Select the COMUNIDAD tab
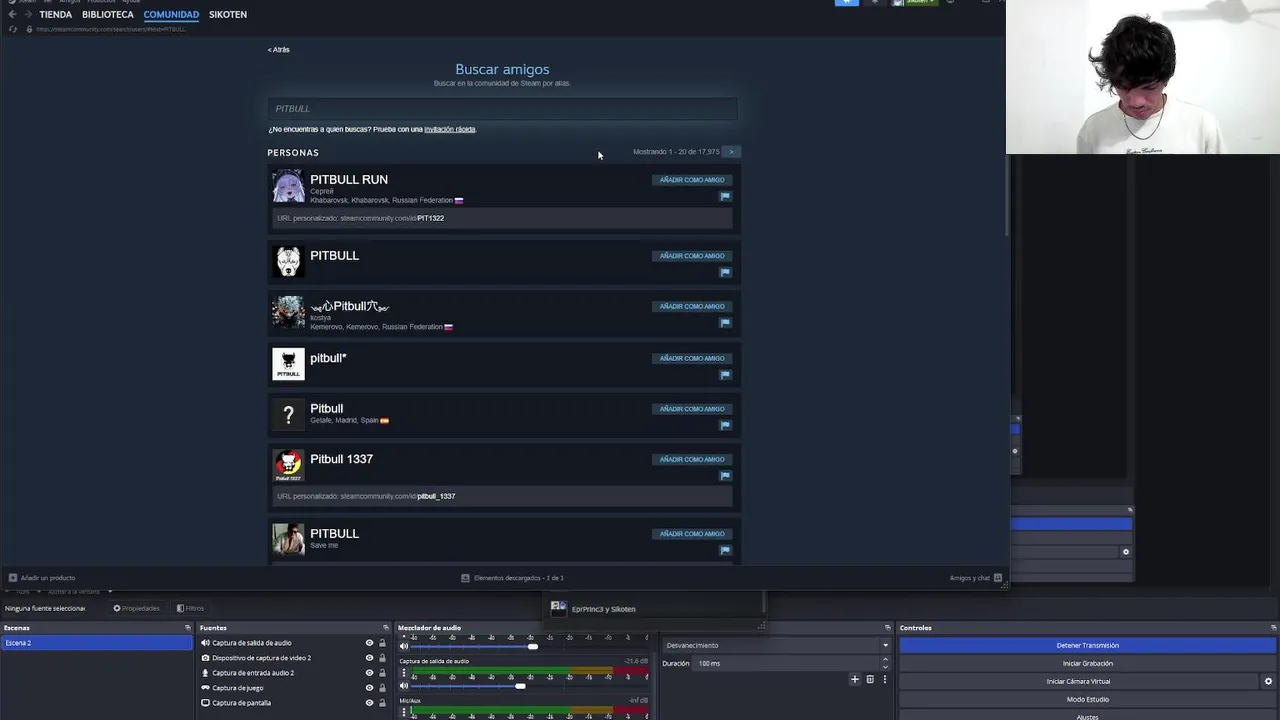Viewport: 1280px width, 720px height. click(171, 14)
